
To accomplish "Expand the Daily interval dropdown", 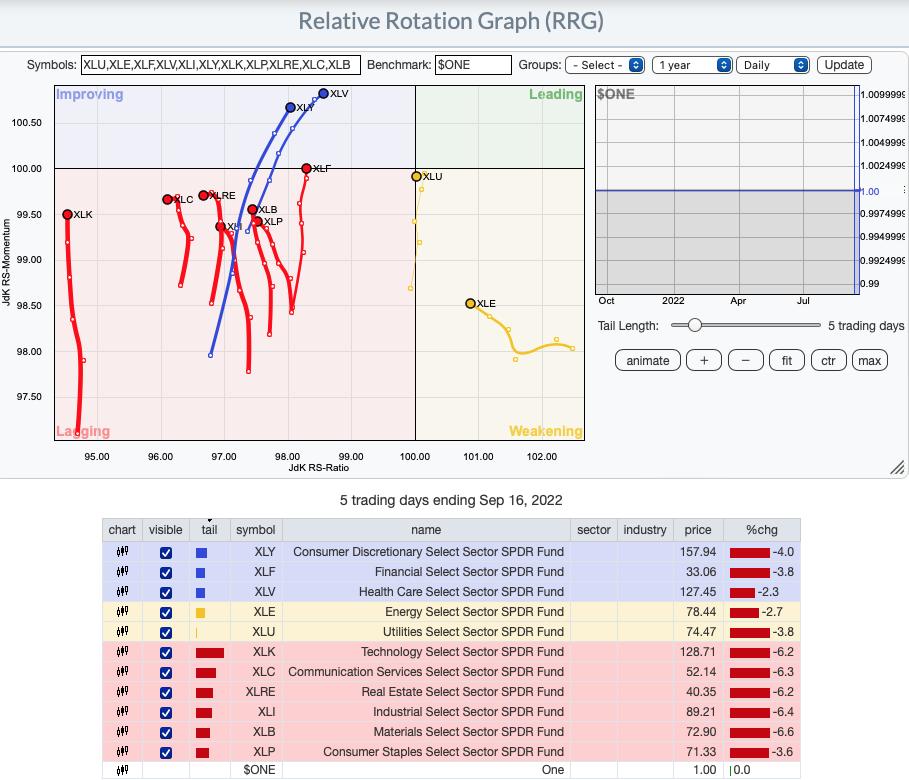I will (x=772, y=65).
